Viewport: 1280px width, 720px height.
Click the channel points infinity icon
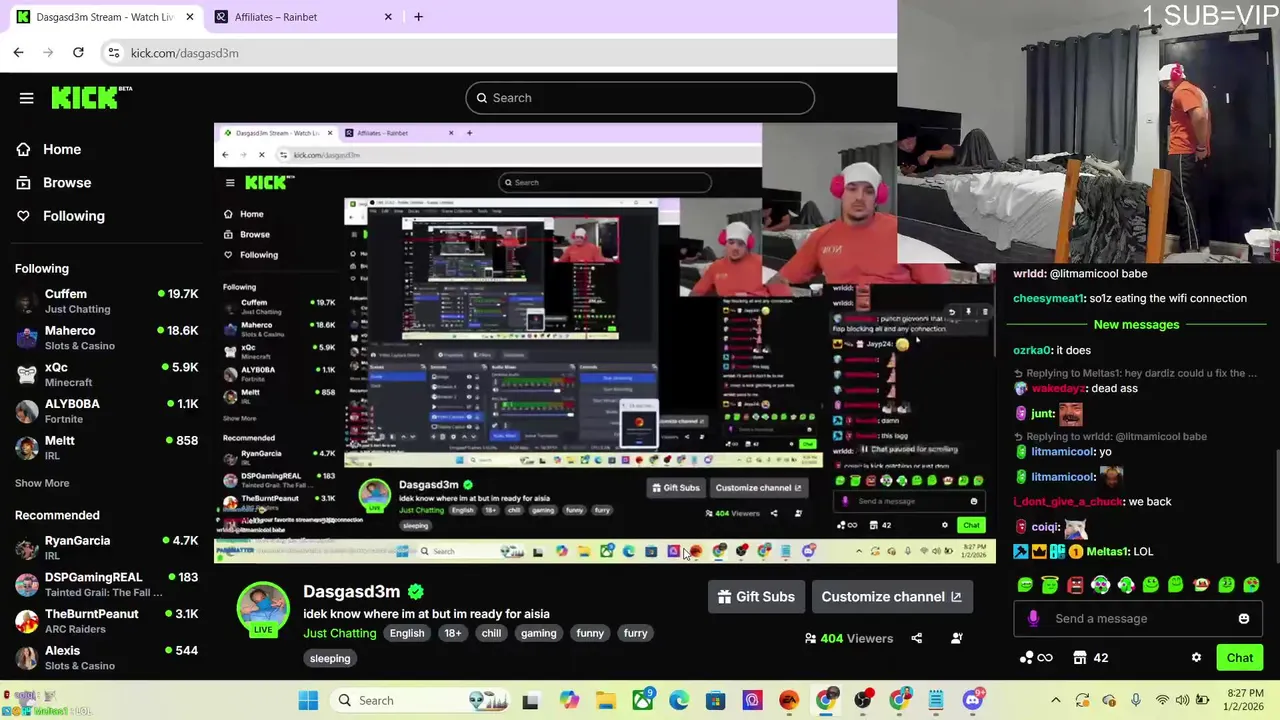coord(1035,658)
